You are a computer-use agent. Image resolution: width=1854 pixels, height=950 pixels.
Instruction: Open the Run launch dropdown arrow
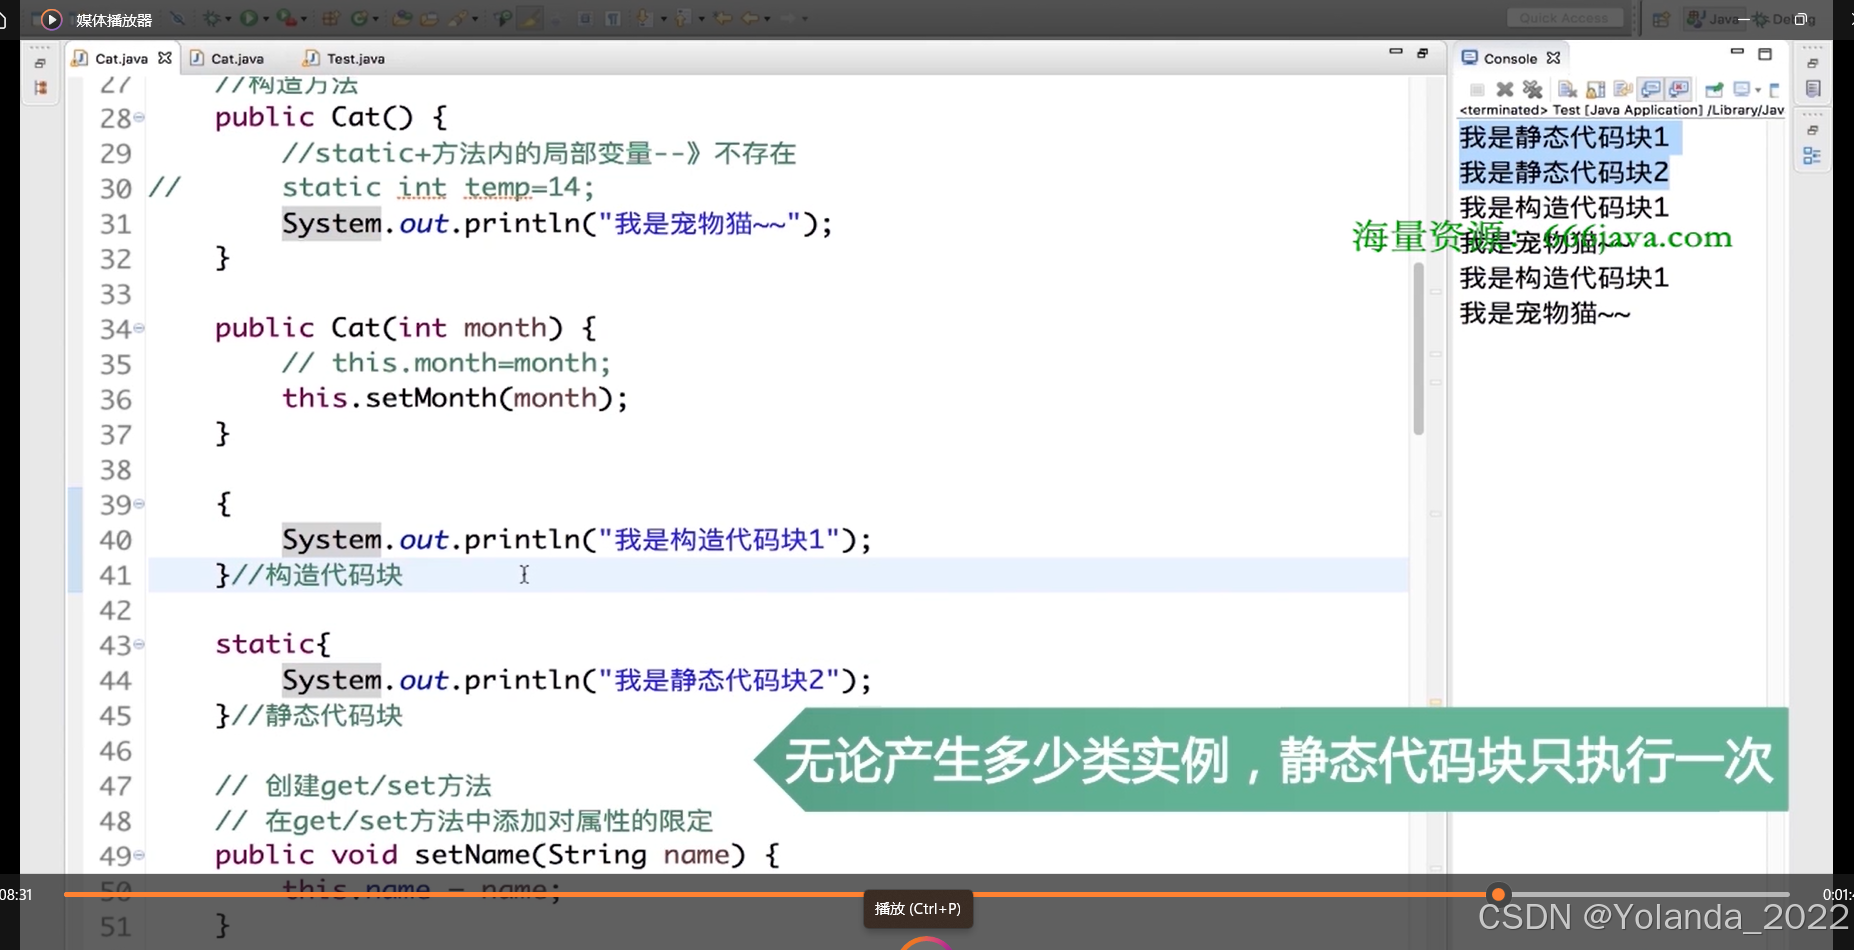(x=266, y=18)
